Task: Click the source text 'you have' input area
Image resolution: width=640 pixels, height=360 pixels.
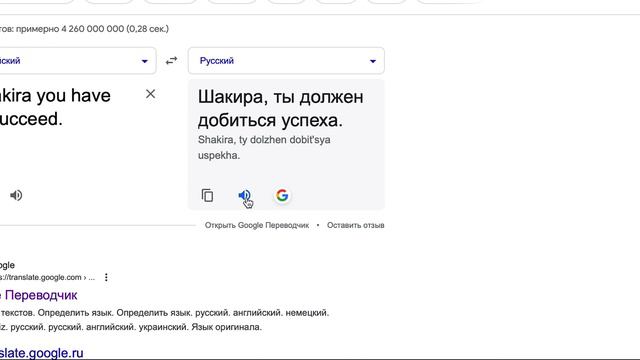Action: (x=73, y=96)
